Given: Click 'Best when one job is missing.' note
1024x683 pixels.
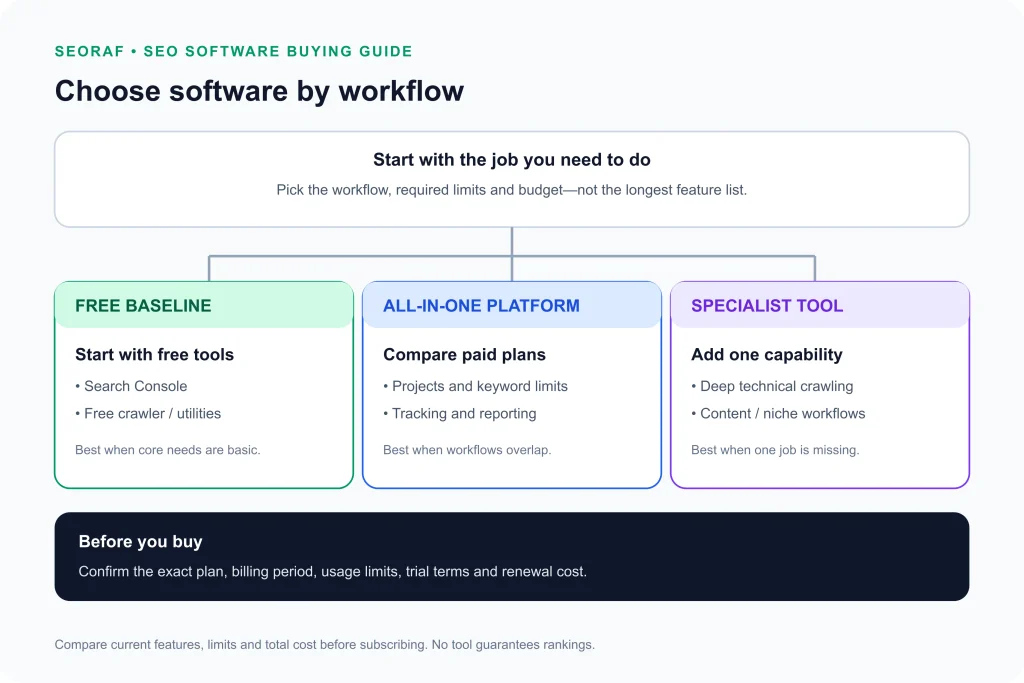Looking at the screenshot, I should 775,450.
